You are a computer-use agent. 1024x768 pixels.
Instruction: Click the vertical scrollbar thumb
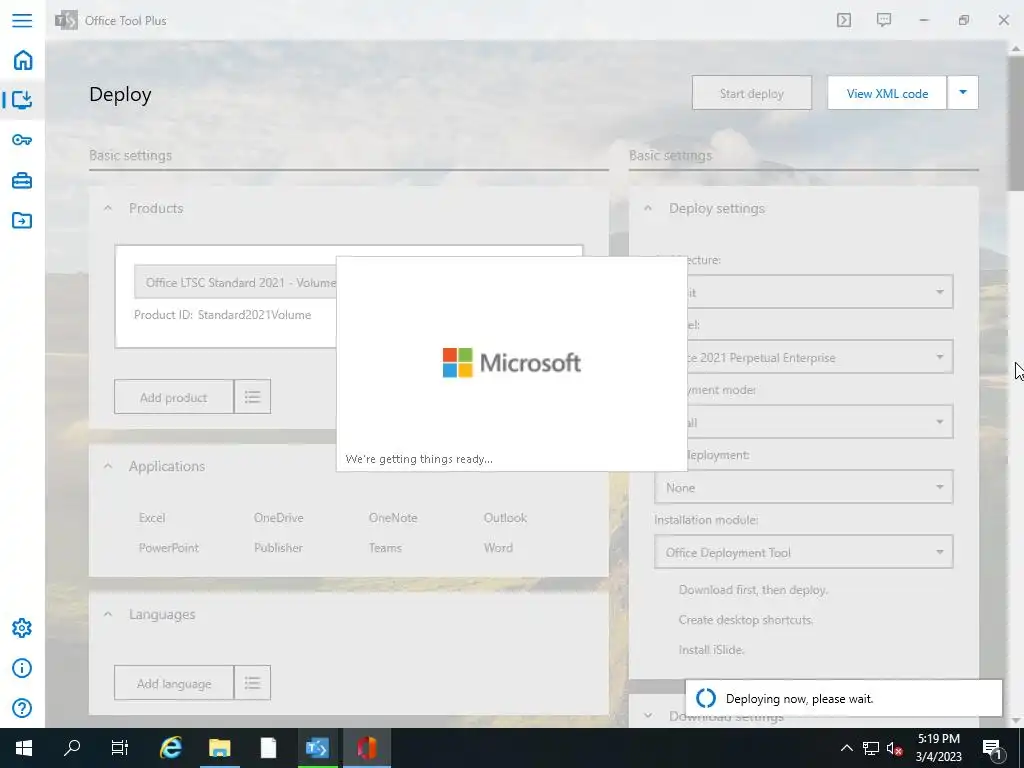coord(1017,124)
